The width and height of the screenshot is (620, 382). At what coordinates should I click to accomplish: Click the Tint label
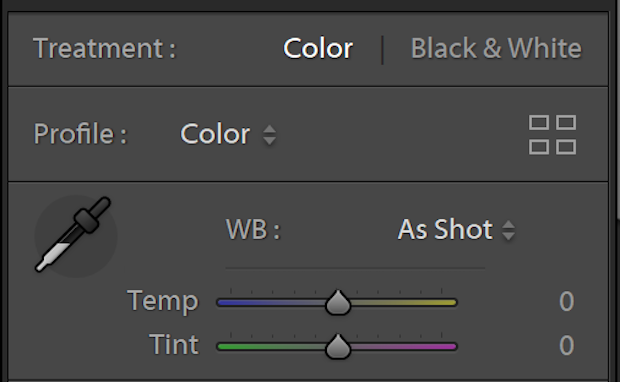[174, 345]
